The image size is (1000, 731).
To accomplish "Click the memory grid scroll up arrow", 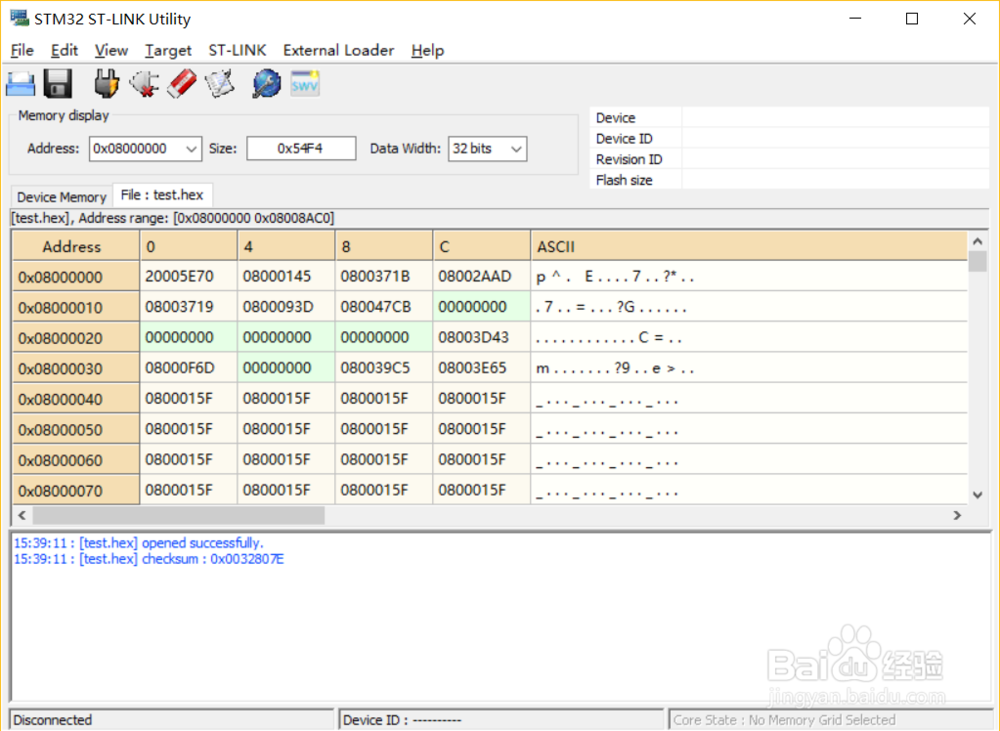I will [x=977, y=242].
